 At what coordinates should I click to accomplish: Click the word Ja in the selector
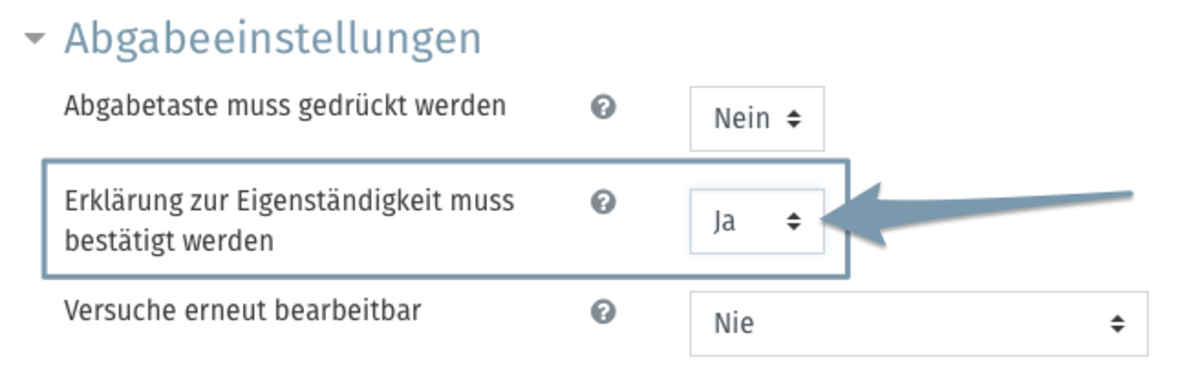click(x=724, y=223)
